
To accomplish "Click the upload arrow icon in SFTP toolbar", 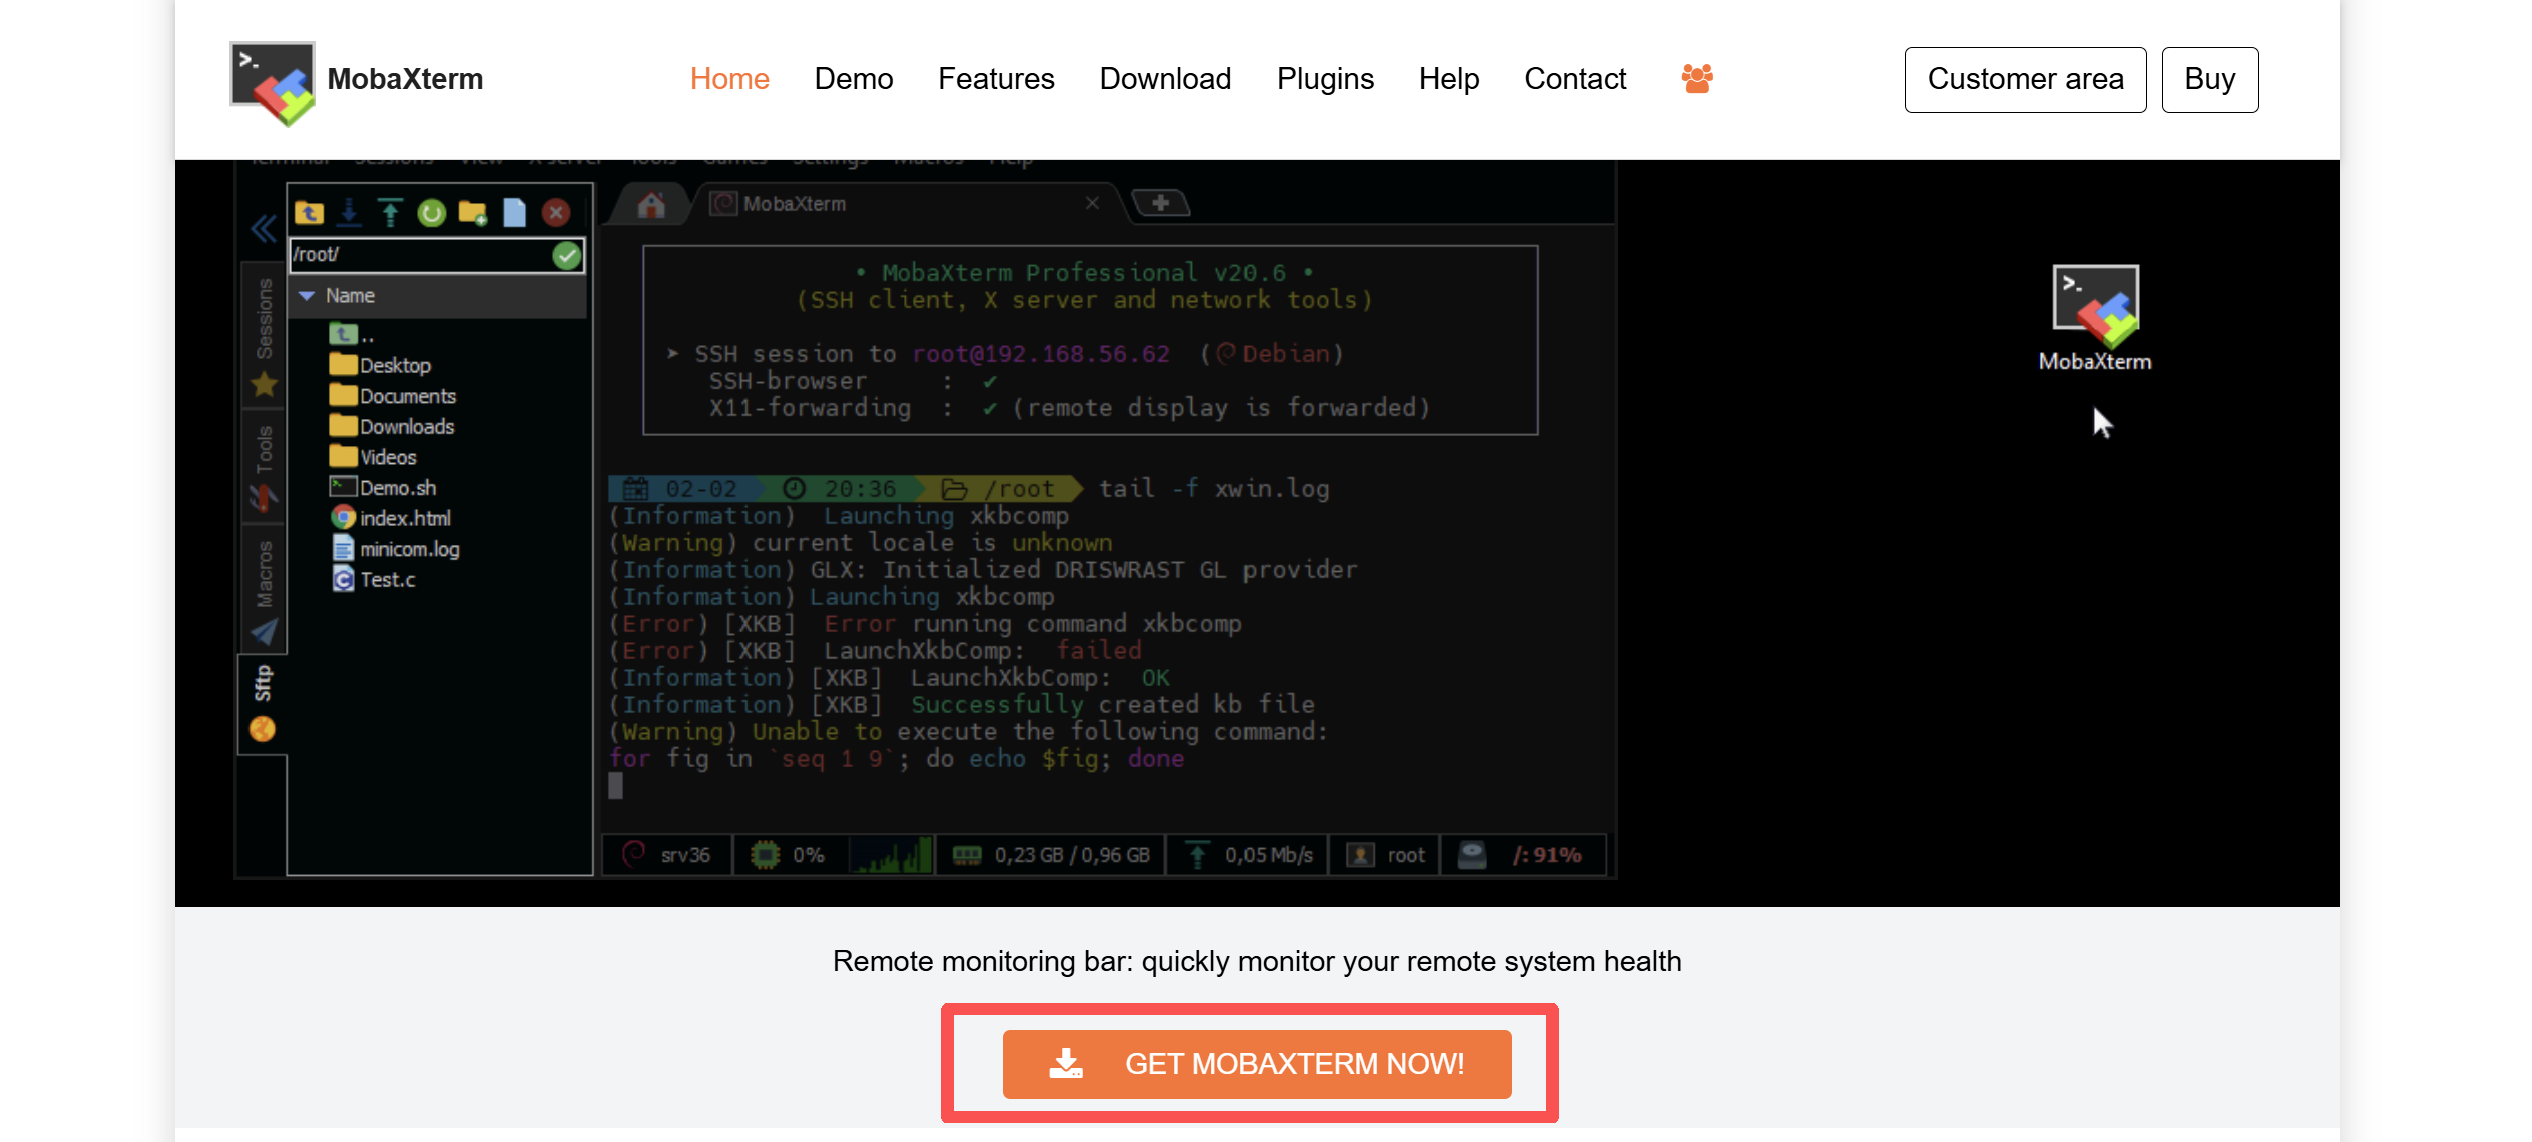I will (390, 213).
